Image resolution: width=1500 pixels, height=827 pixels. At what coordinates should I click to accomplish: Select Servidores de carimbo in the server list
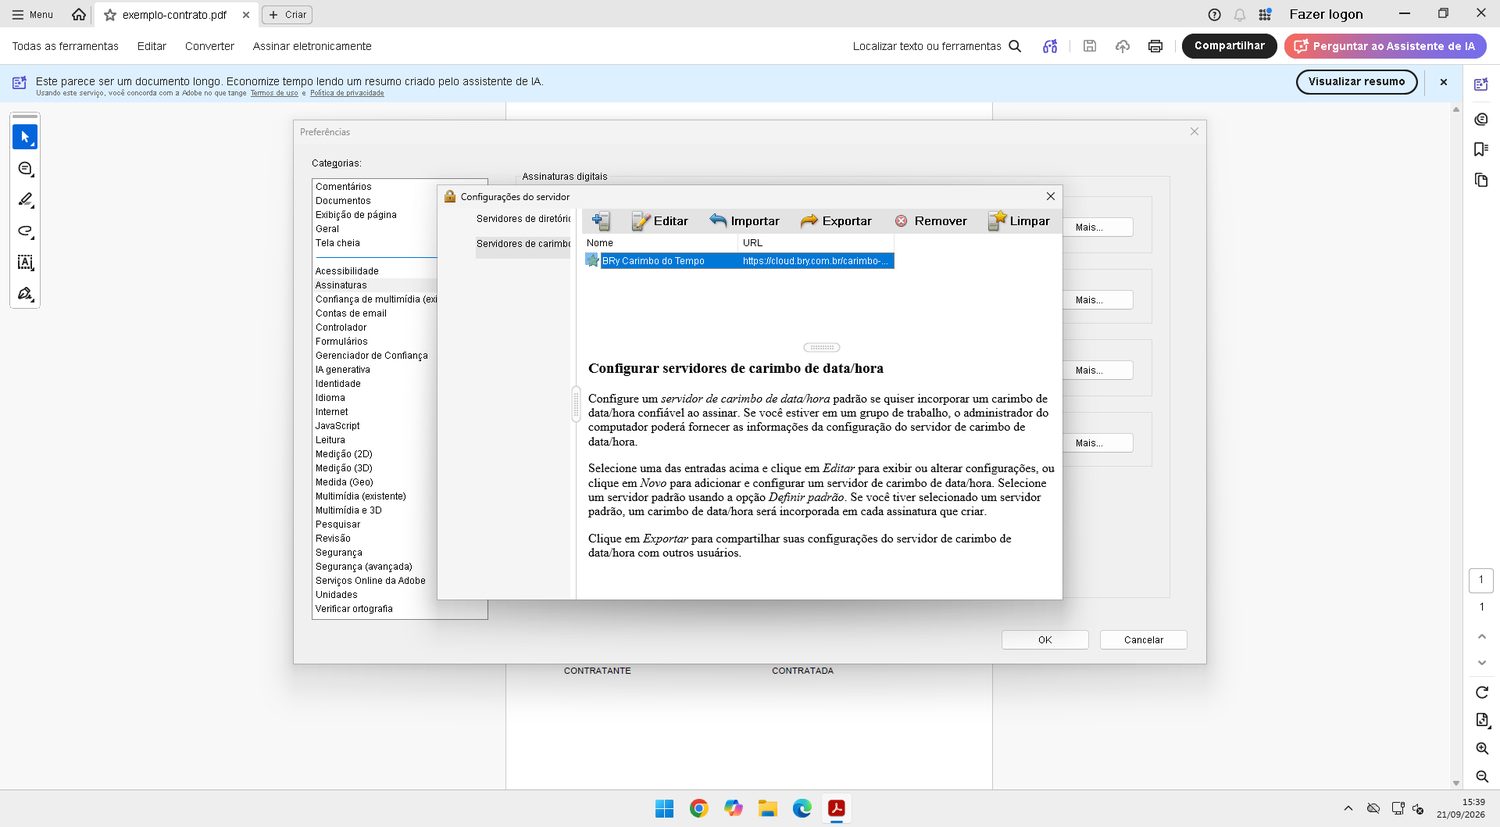click(523, 244)
